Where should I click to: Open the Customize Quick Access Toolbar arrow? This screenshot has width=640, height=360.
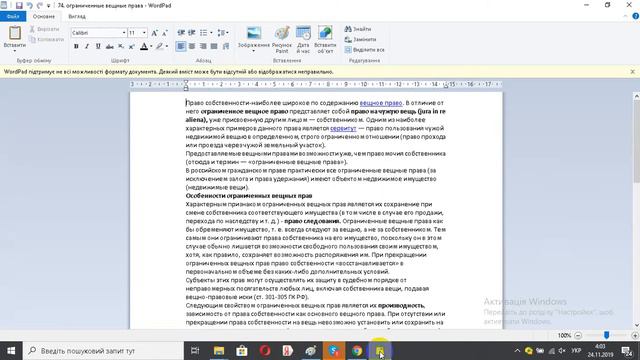[x=49, y=6]
